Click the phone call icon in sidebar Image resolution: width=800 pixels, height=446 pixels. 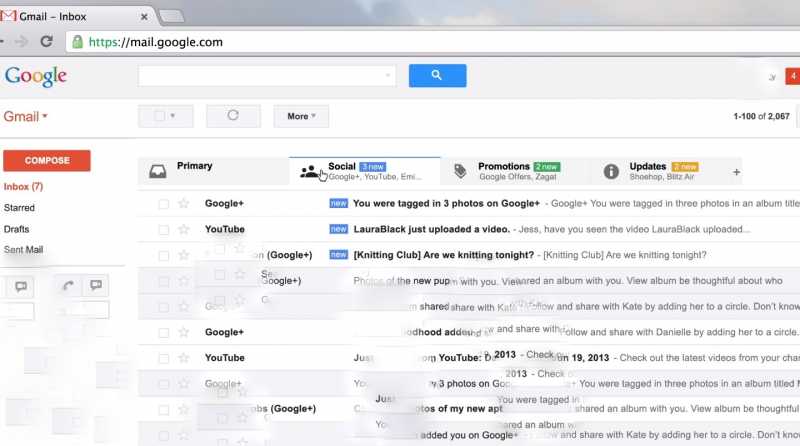point(68,286)
